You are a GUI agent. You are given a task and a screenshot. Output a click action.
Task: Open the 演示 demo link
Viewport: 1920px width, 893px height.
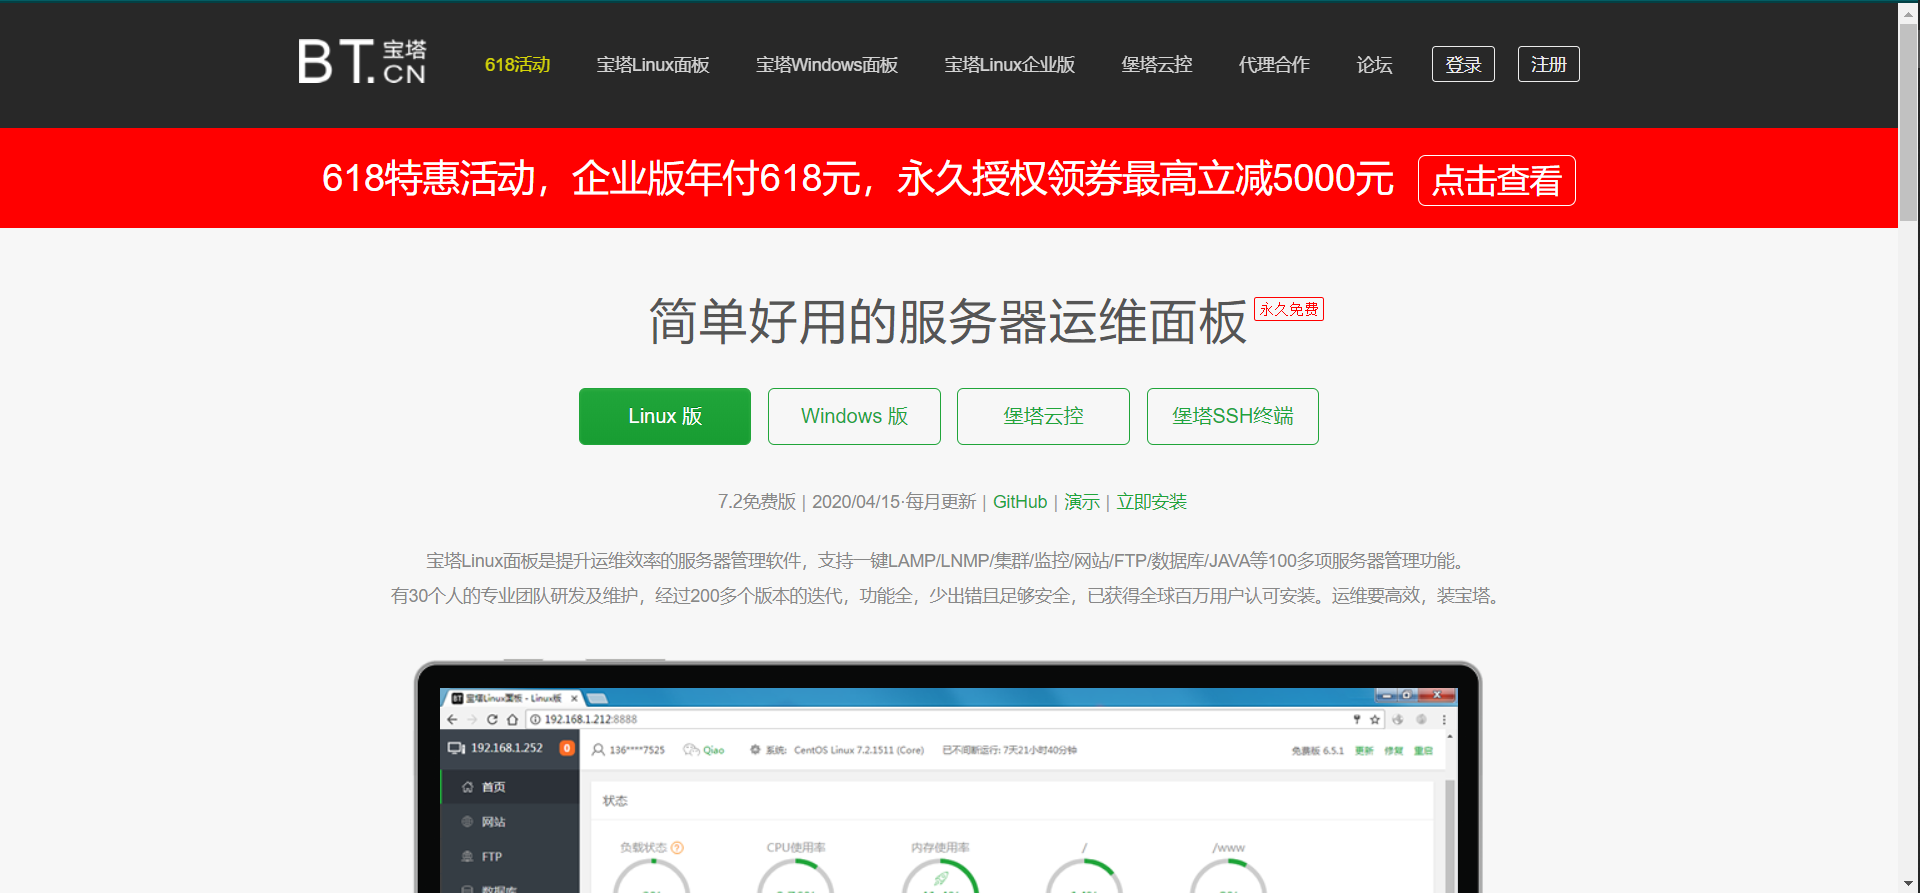coord(1082,502)
